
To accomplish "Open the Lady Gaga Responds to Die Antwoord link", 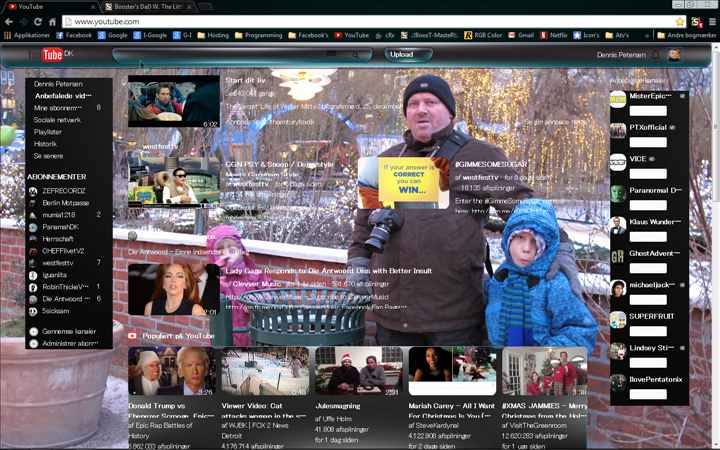I will 328,271.
